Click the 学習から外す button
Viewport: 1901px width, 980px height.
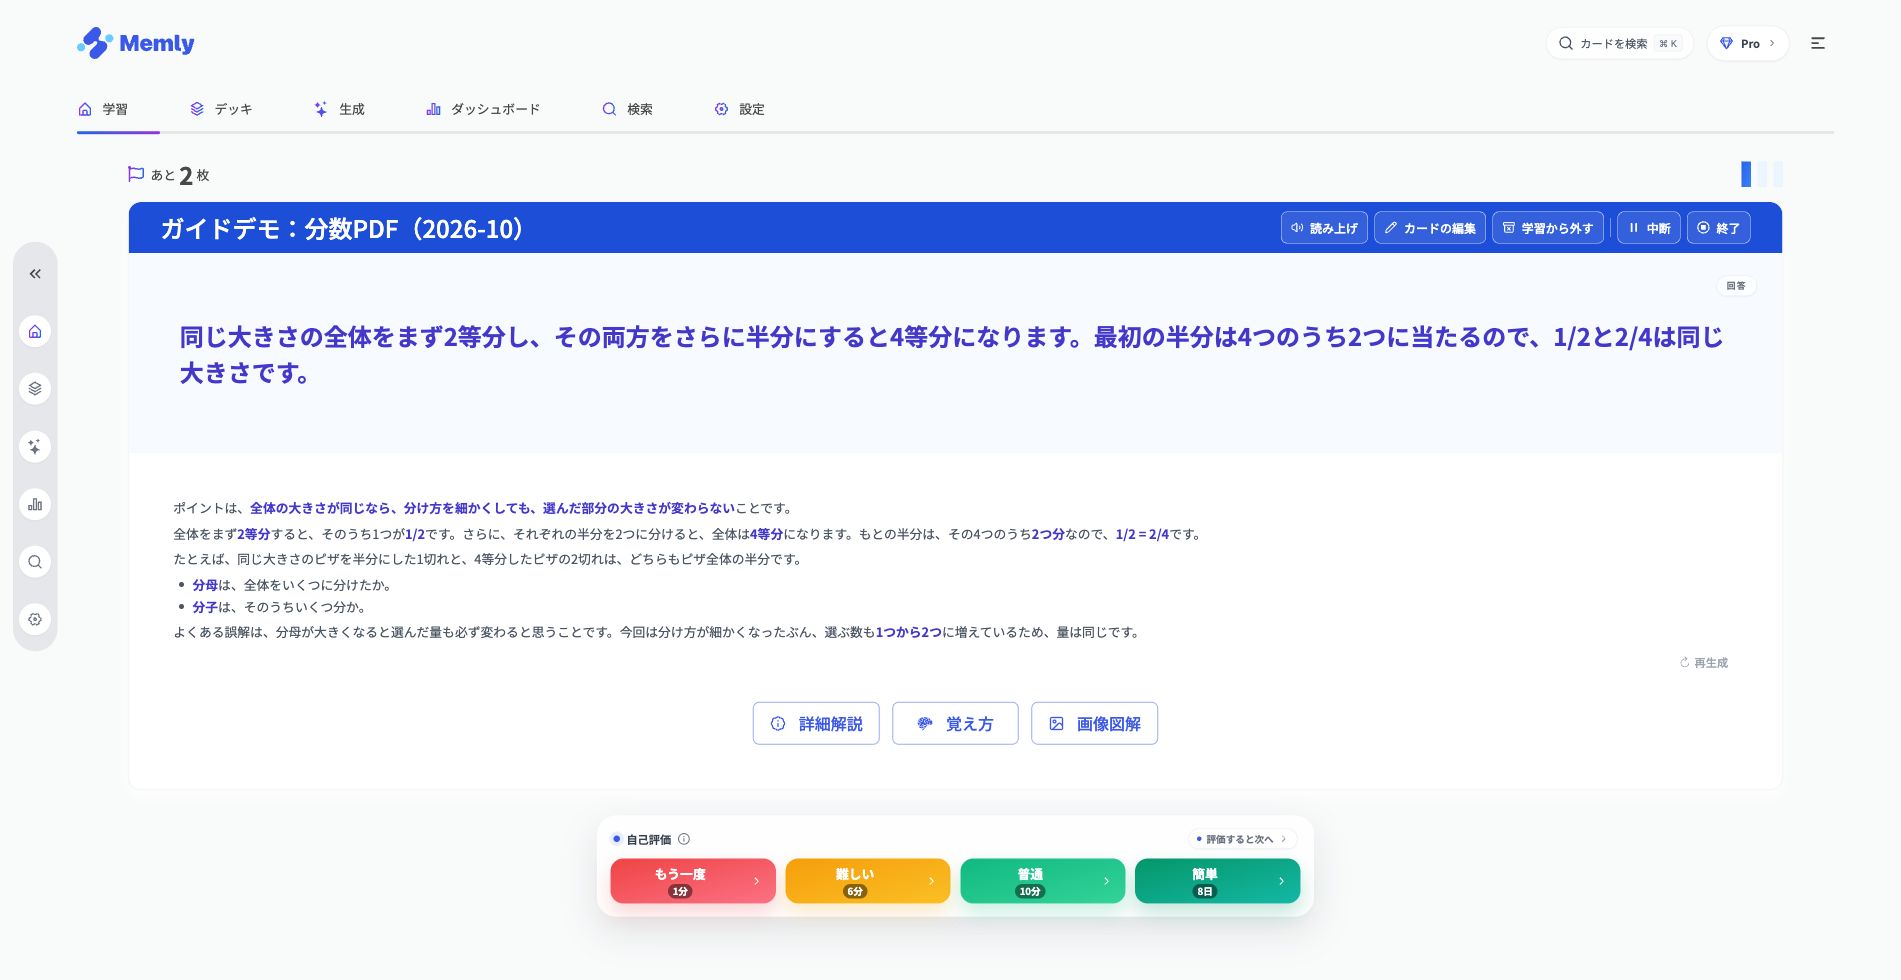coord(1548,228)
